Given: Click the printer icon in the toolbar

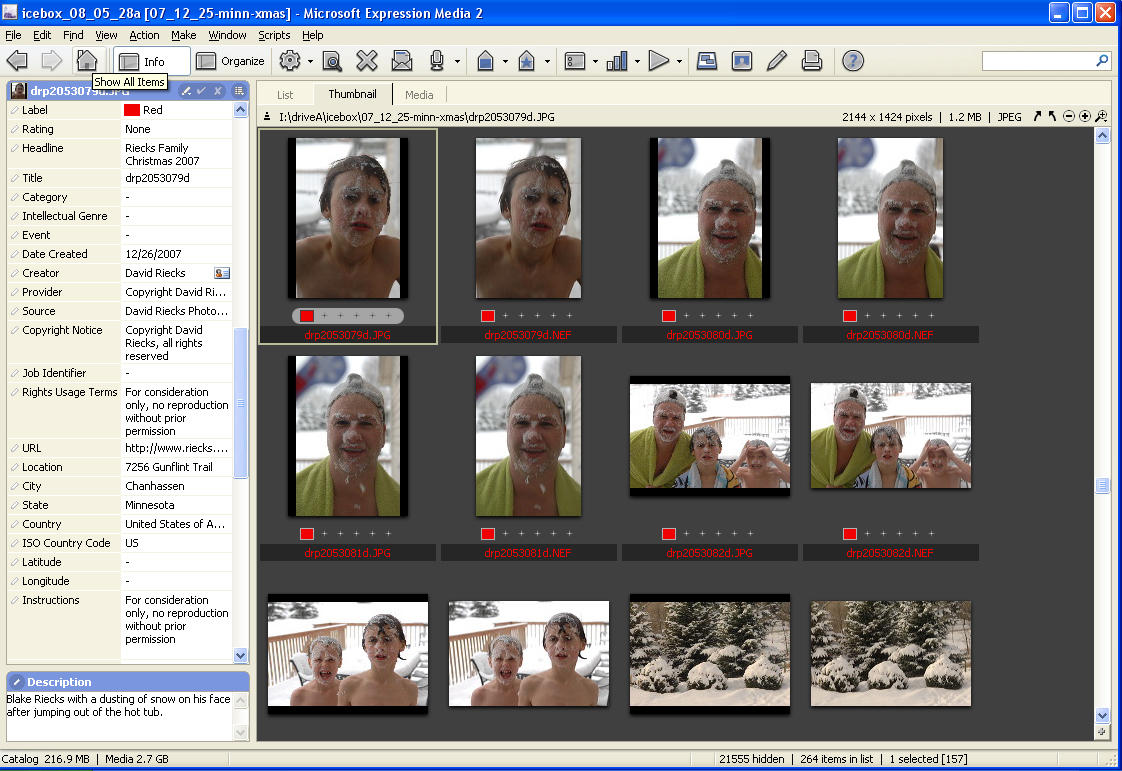Looking at the screenshot, I should coord(812,61).
